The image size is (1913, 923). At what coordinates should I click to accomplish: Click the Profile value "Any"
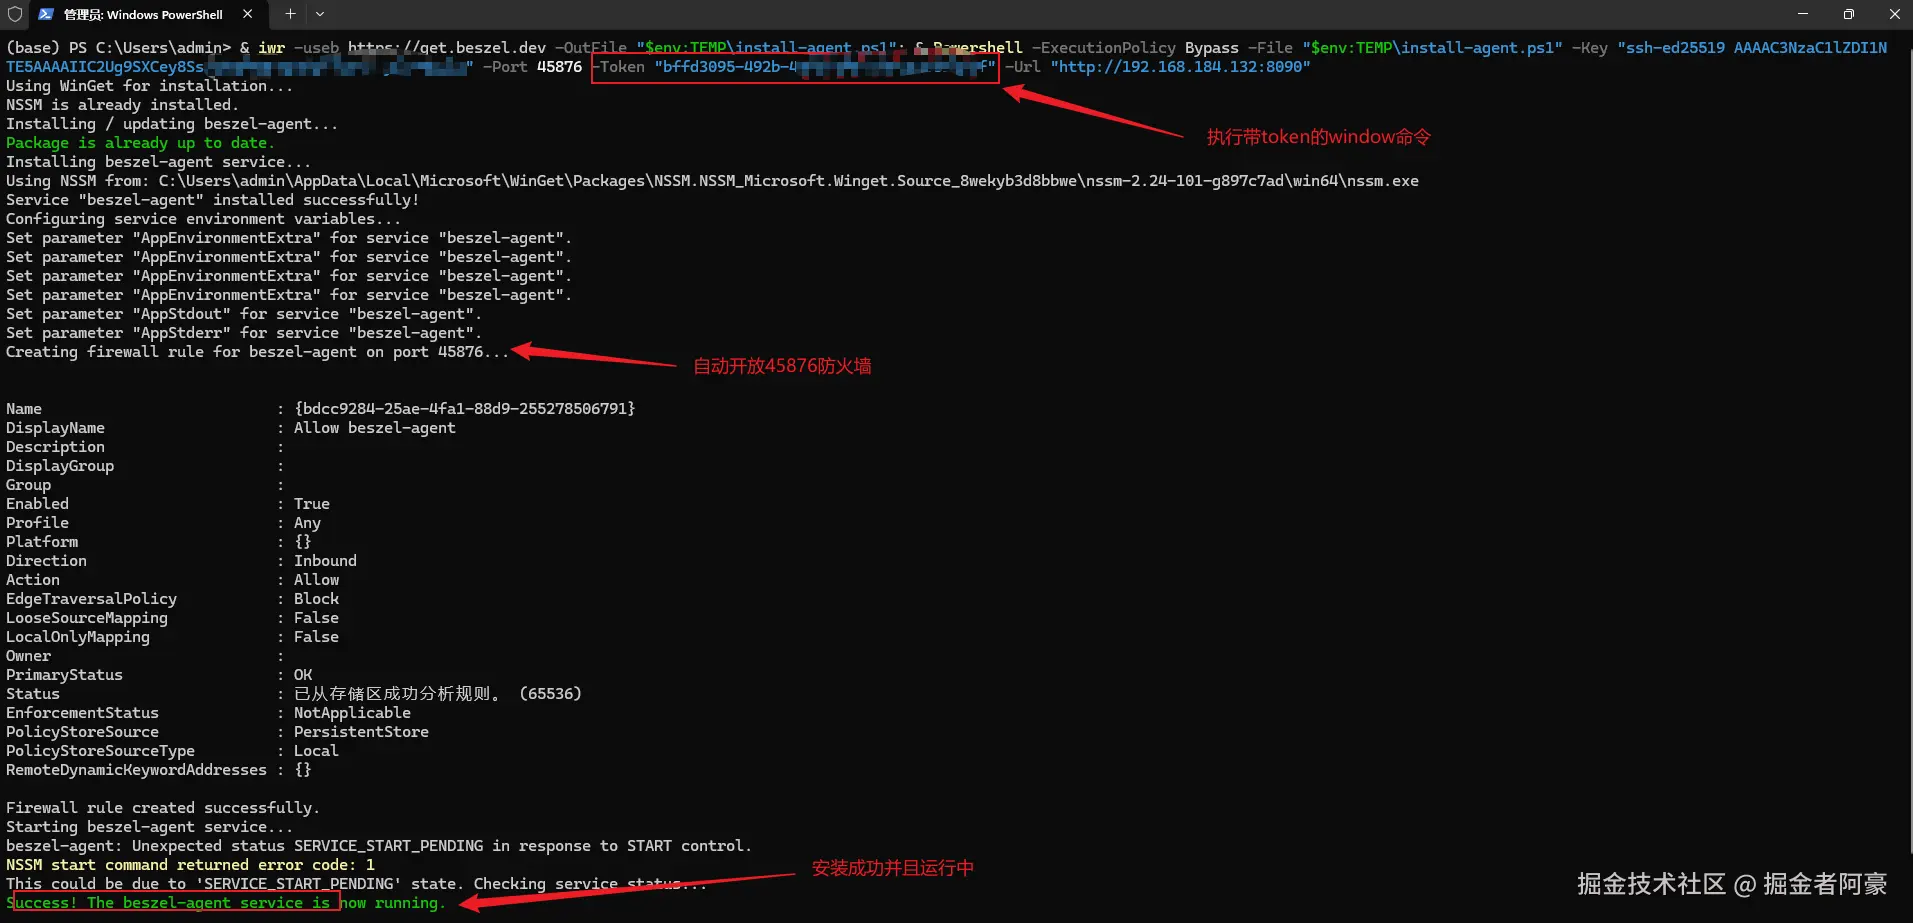click(x=307, y=523)
